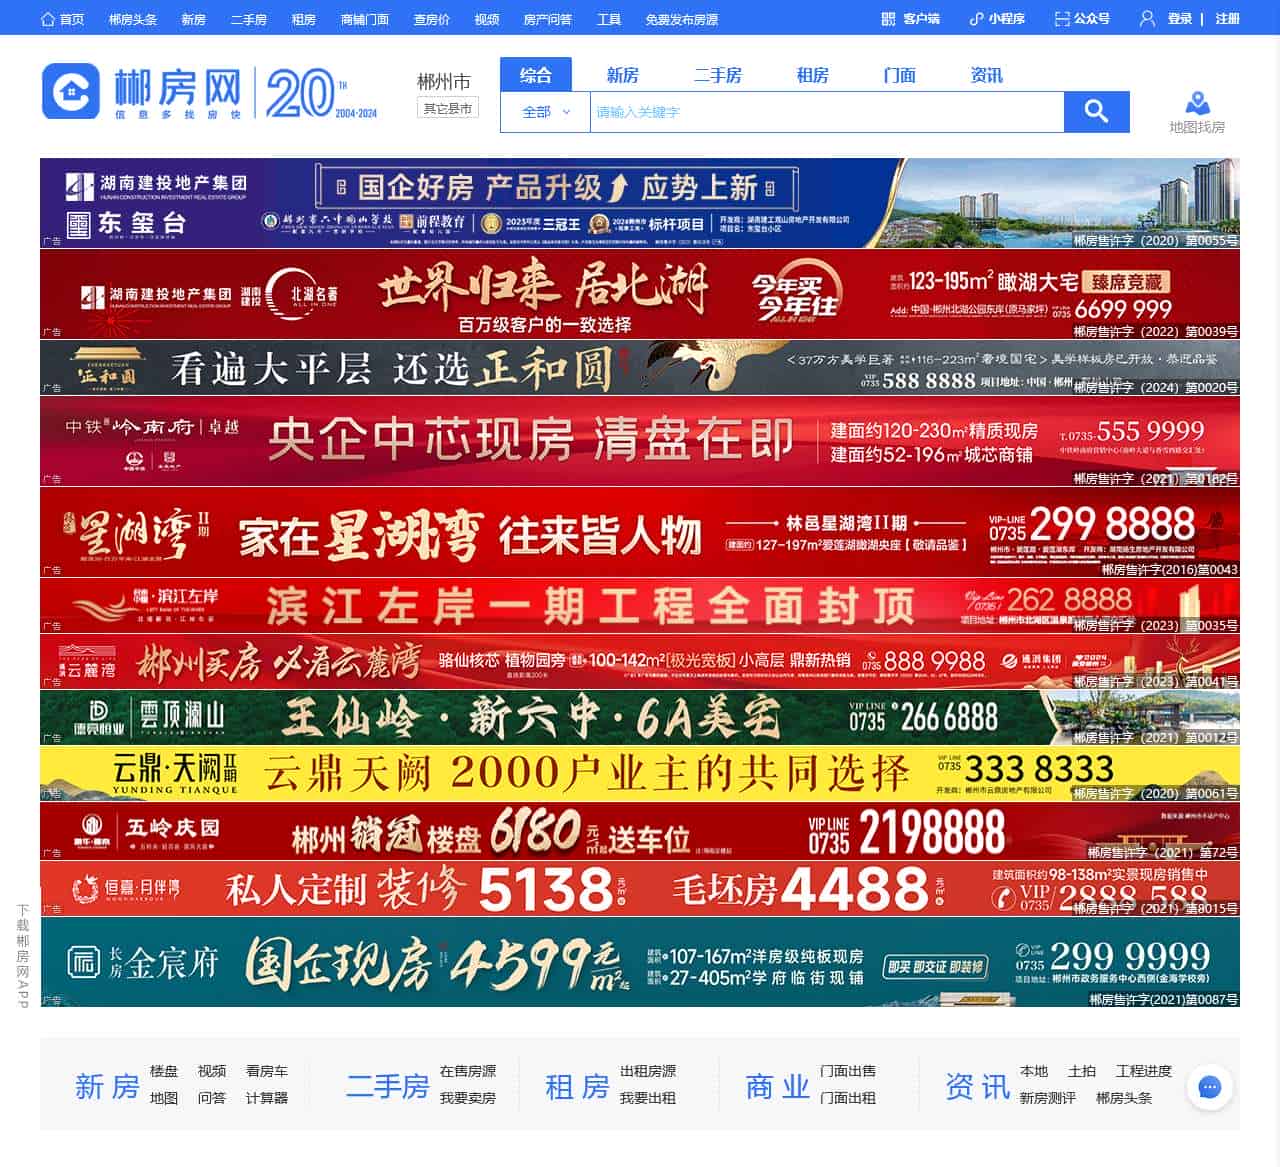
Task: Expand the 全部 category dropdown
Action: (546, 112)
